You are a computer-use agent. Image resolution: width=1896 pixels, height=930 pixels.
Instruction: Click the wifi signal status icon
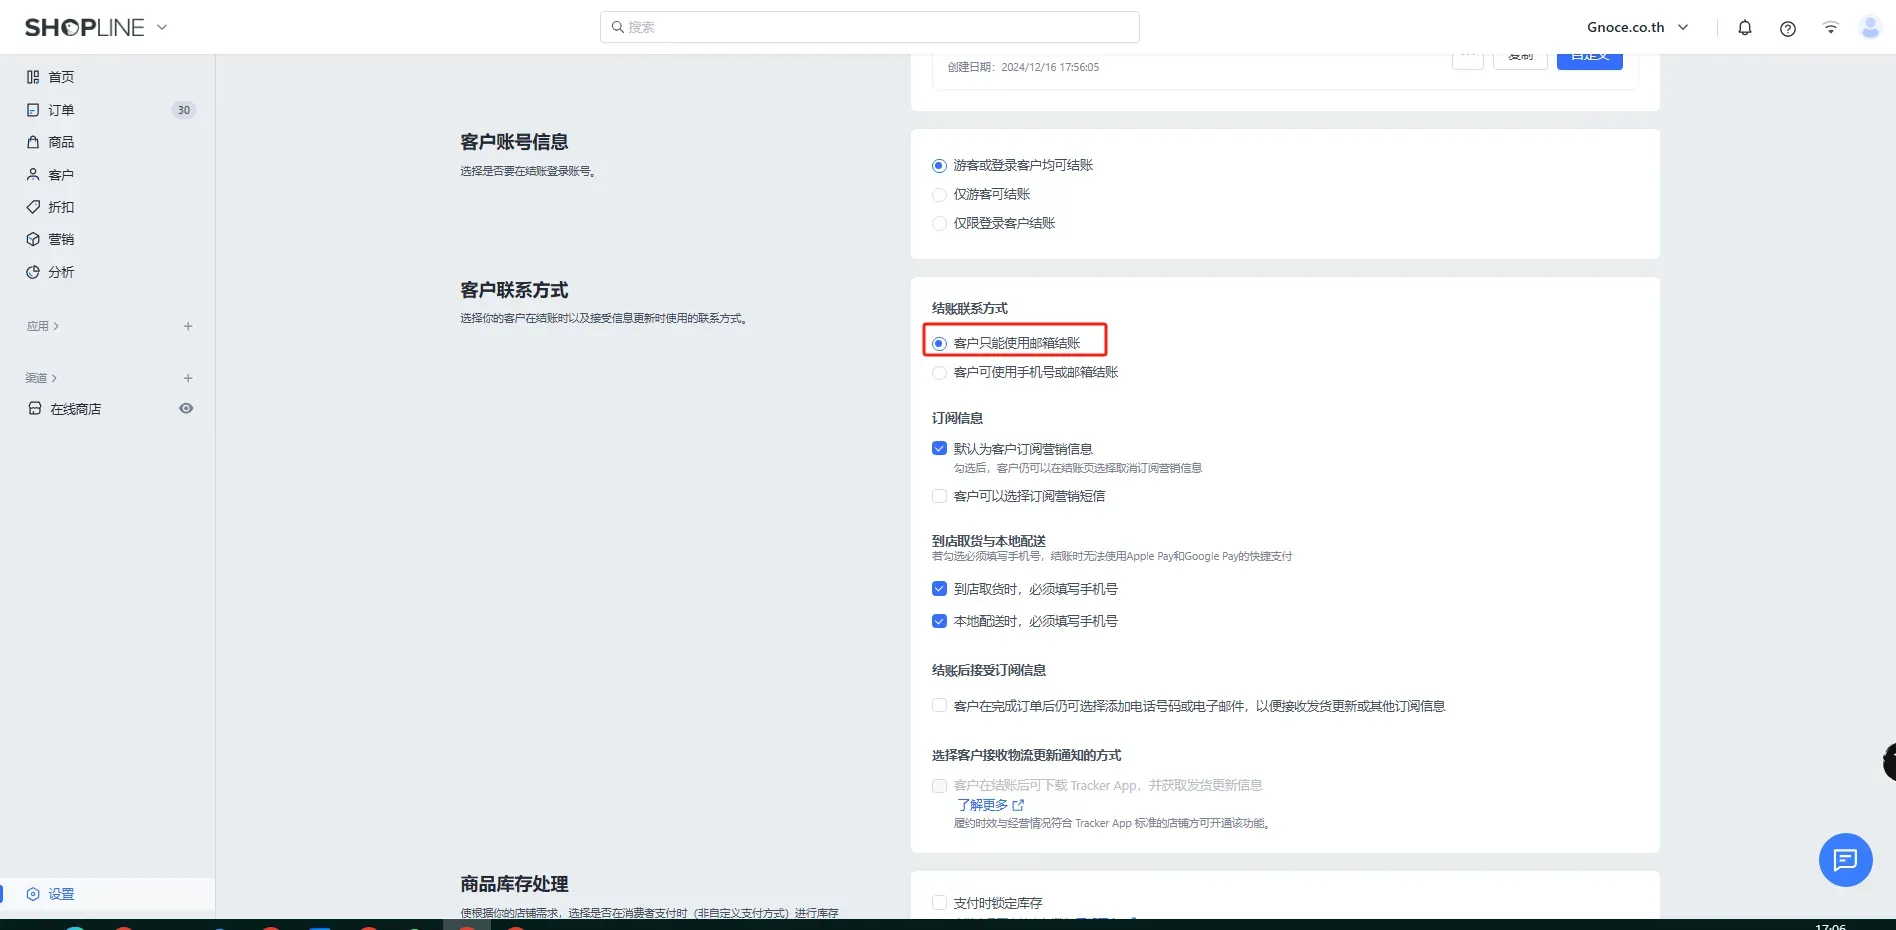pyautogui.click(x=1830, y=28)
